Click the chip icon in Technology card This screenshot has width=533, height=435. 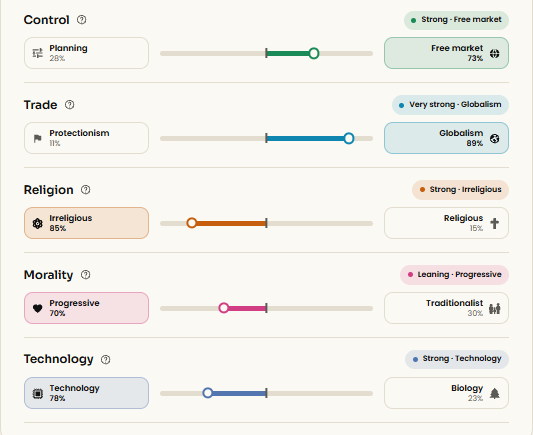pos(38,394)
